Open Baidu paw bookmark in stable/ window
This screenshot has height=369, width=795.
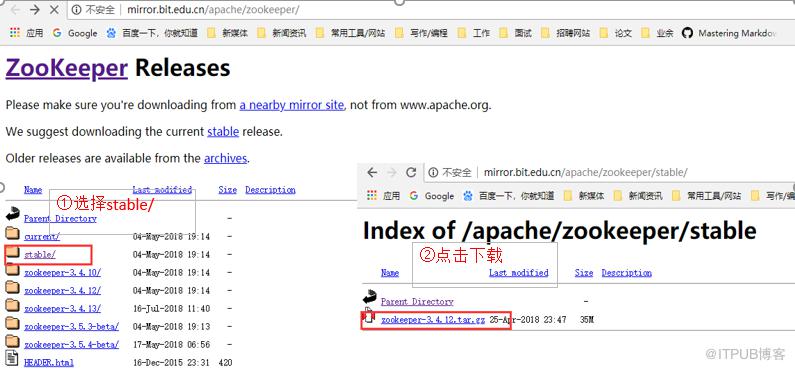coord(509,196)
